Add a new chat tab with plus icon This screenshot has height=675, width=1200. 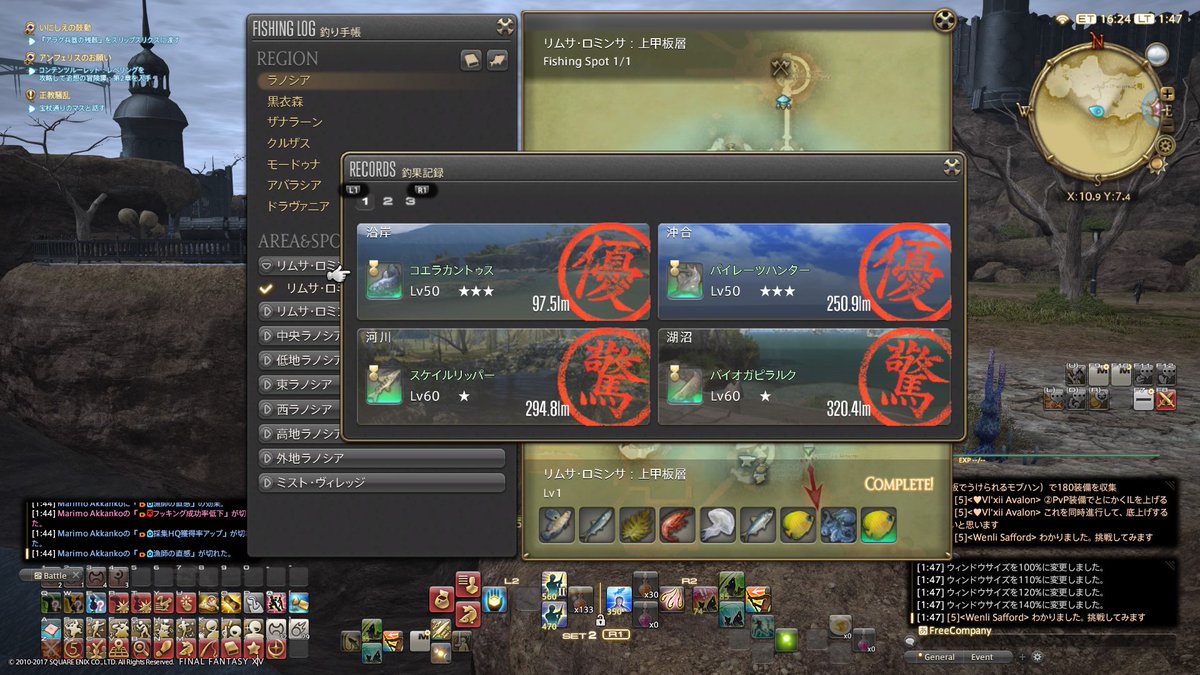1021,657
